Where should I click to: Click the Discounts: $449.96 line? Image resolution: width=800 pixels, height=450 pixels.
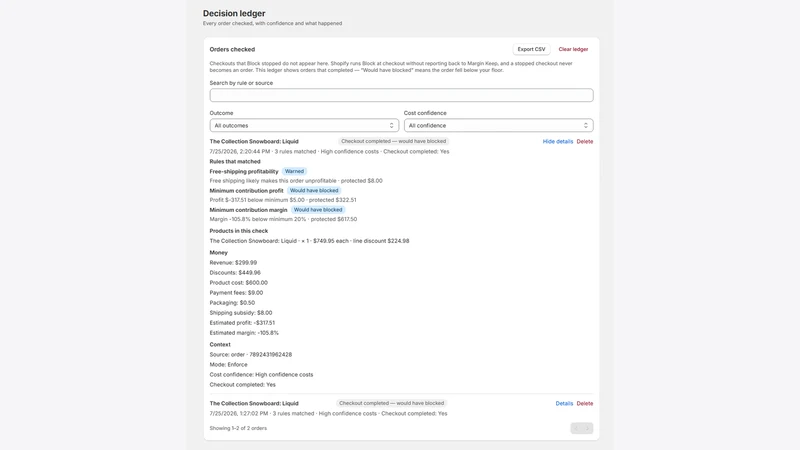(235, 272)
